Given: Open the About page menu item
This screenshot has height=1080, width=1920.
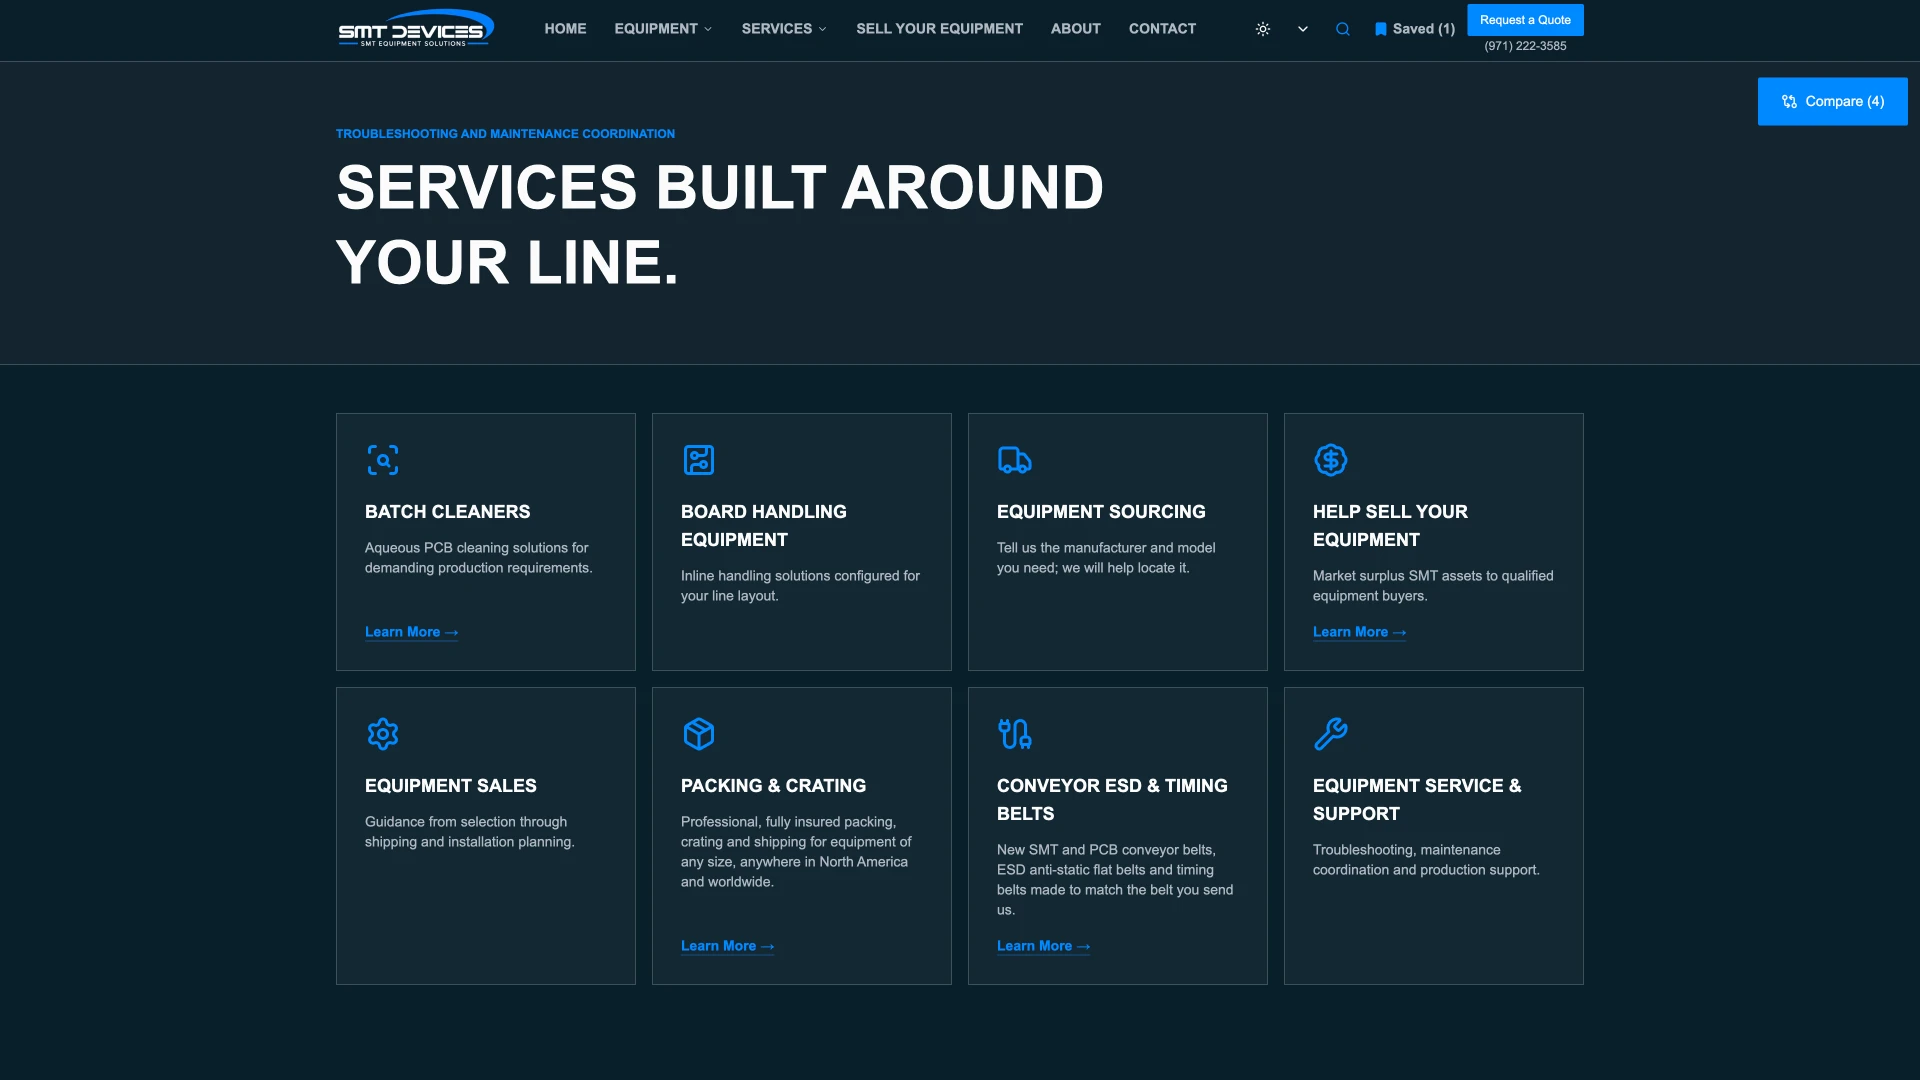Looking at the screenshot, I should tap(1075, 29).
